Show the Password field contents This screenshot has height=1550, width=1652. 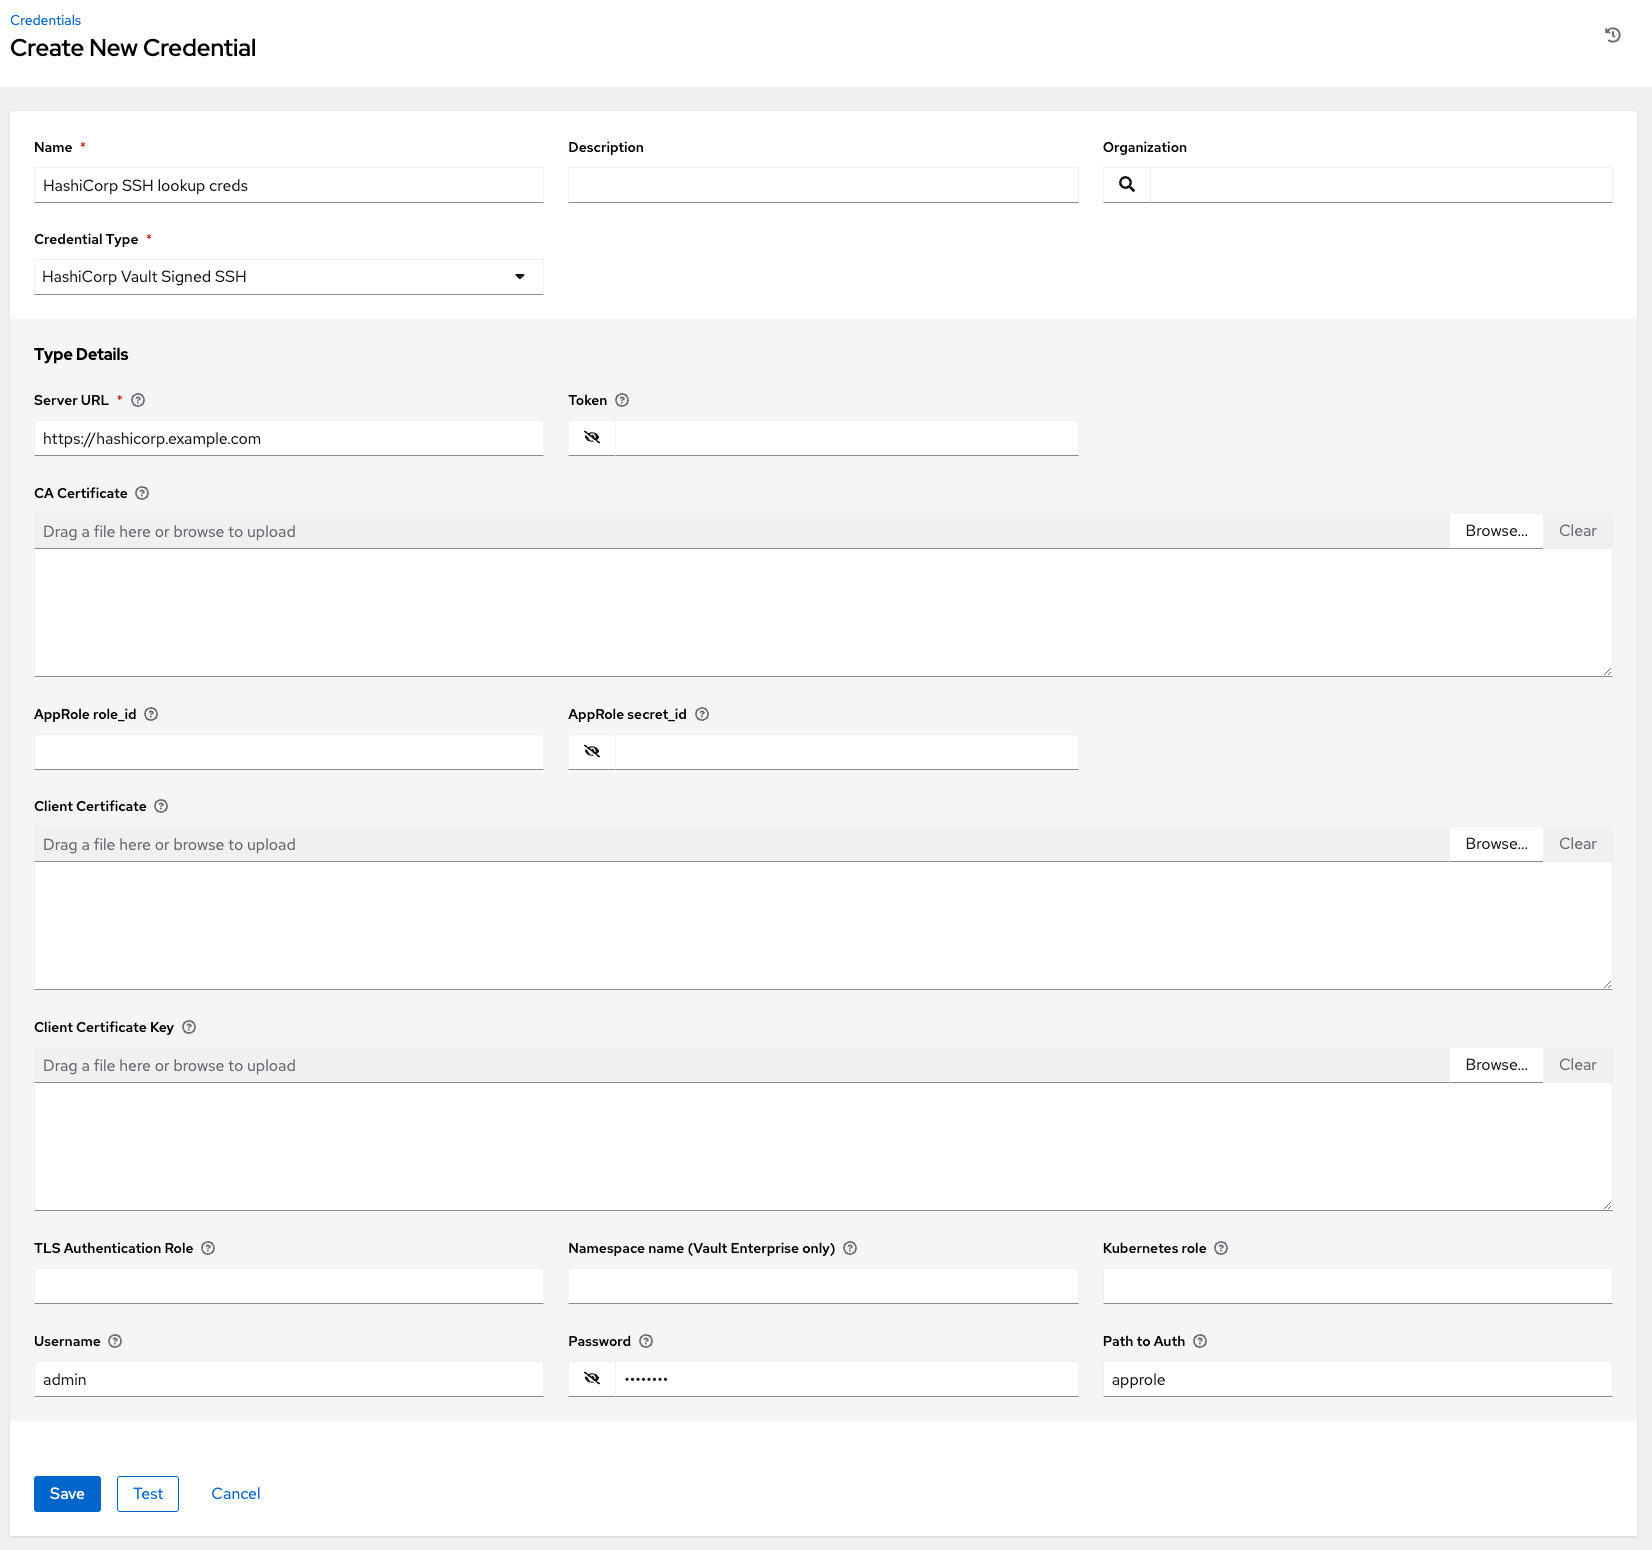591,1378
